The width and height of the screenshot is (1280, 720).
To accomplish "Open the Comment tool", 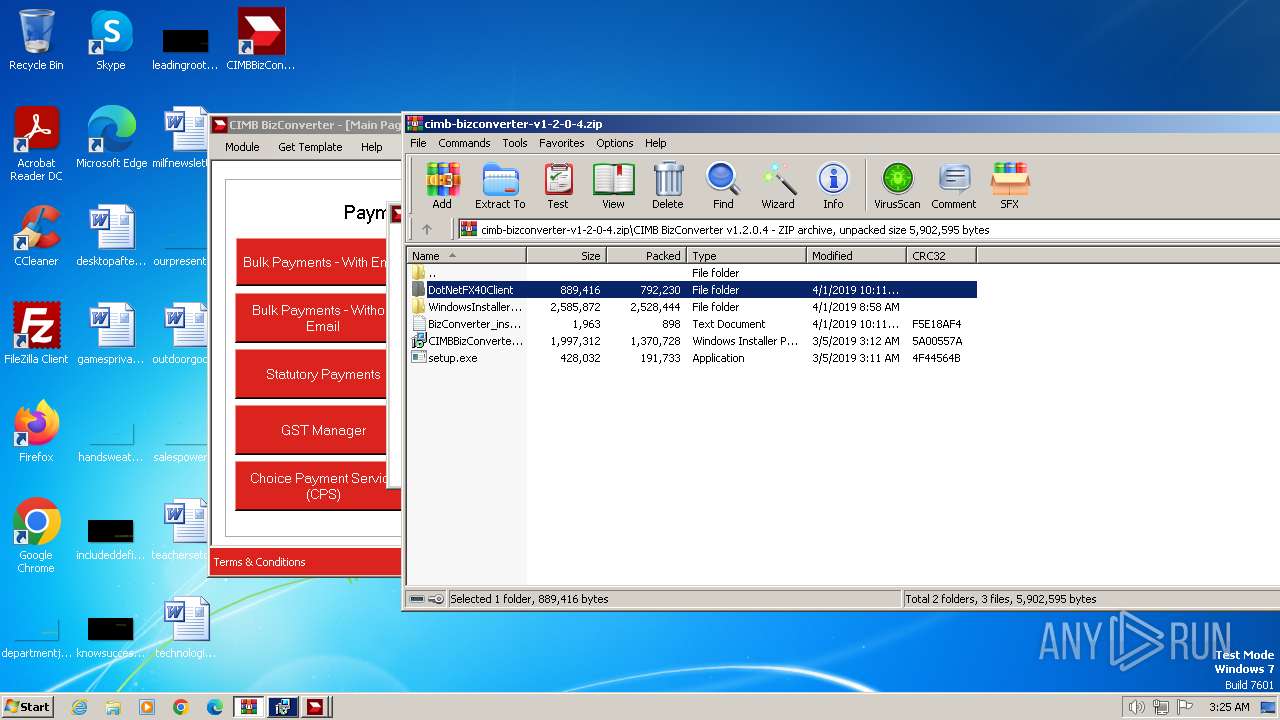I will tap(954, 186).
